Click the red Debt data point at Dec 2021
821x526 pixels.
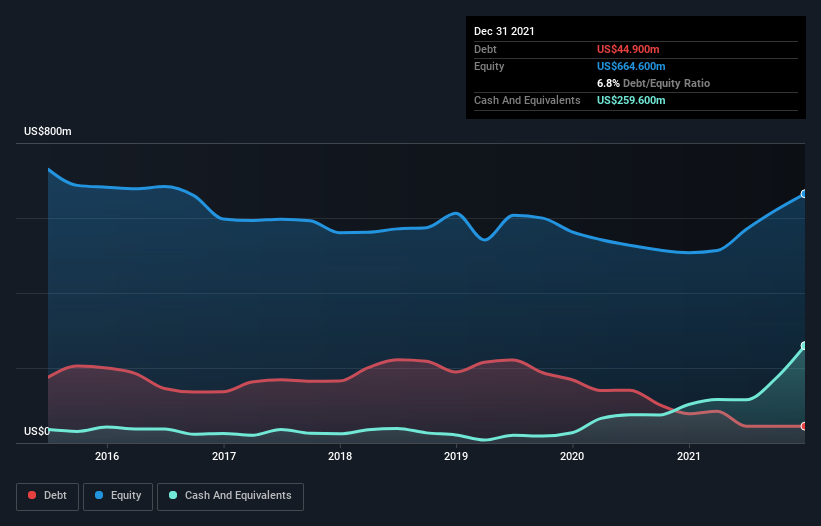point(804,427)
